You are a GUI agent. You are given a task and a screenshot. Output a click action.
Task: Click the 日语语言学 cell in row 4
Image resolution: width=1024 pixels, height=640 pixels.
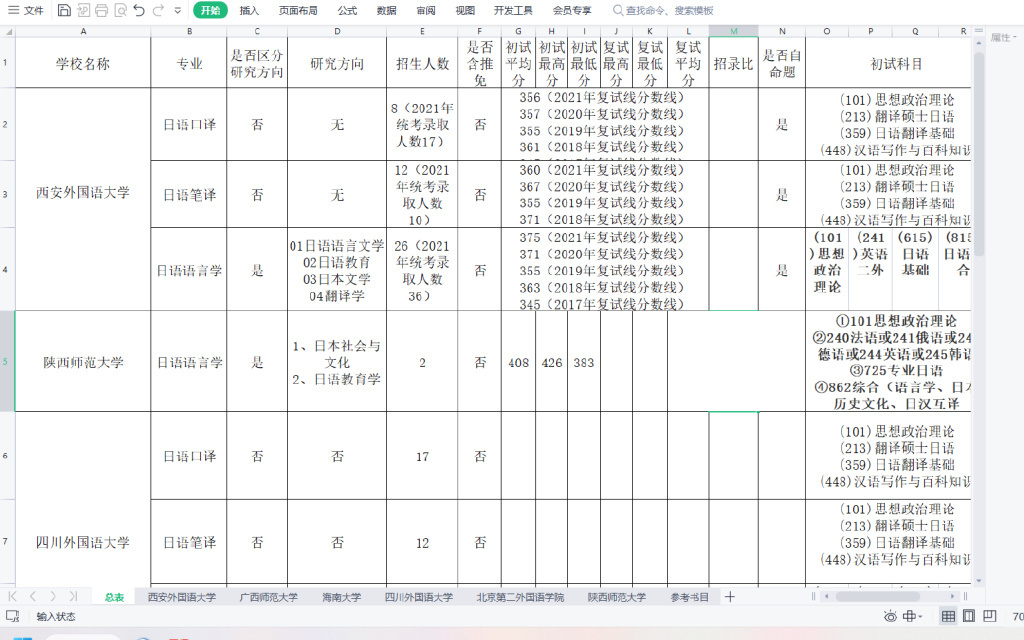(189, 270)
